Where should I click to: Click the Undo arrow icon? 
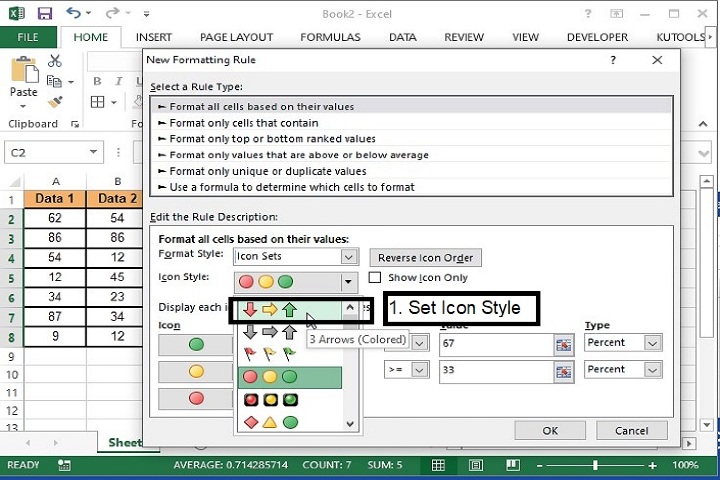point(73,13)
